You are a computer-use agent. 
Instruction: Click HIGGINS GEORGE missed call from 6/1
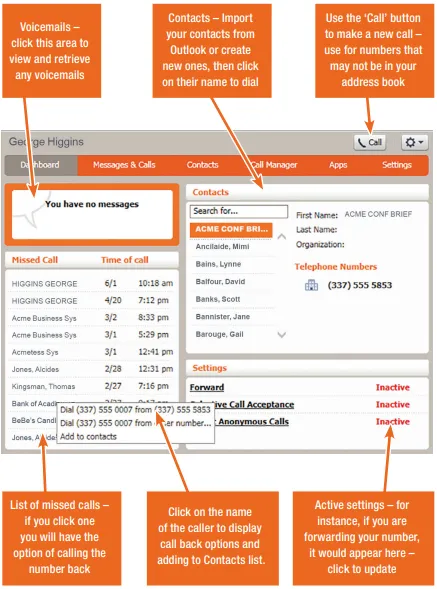tap(92, 284)
